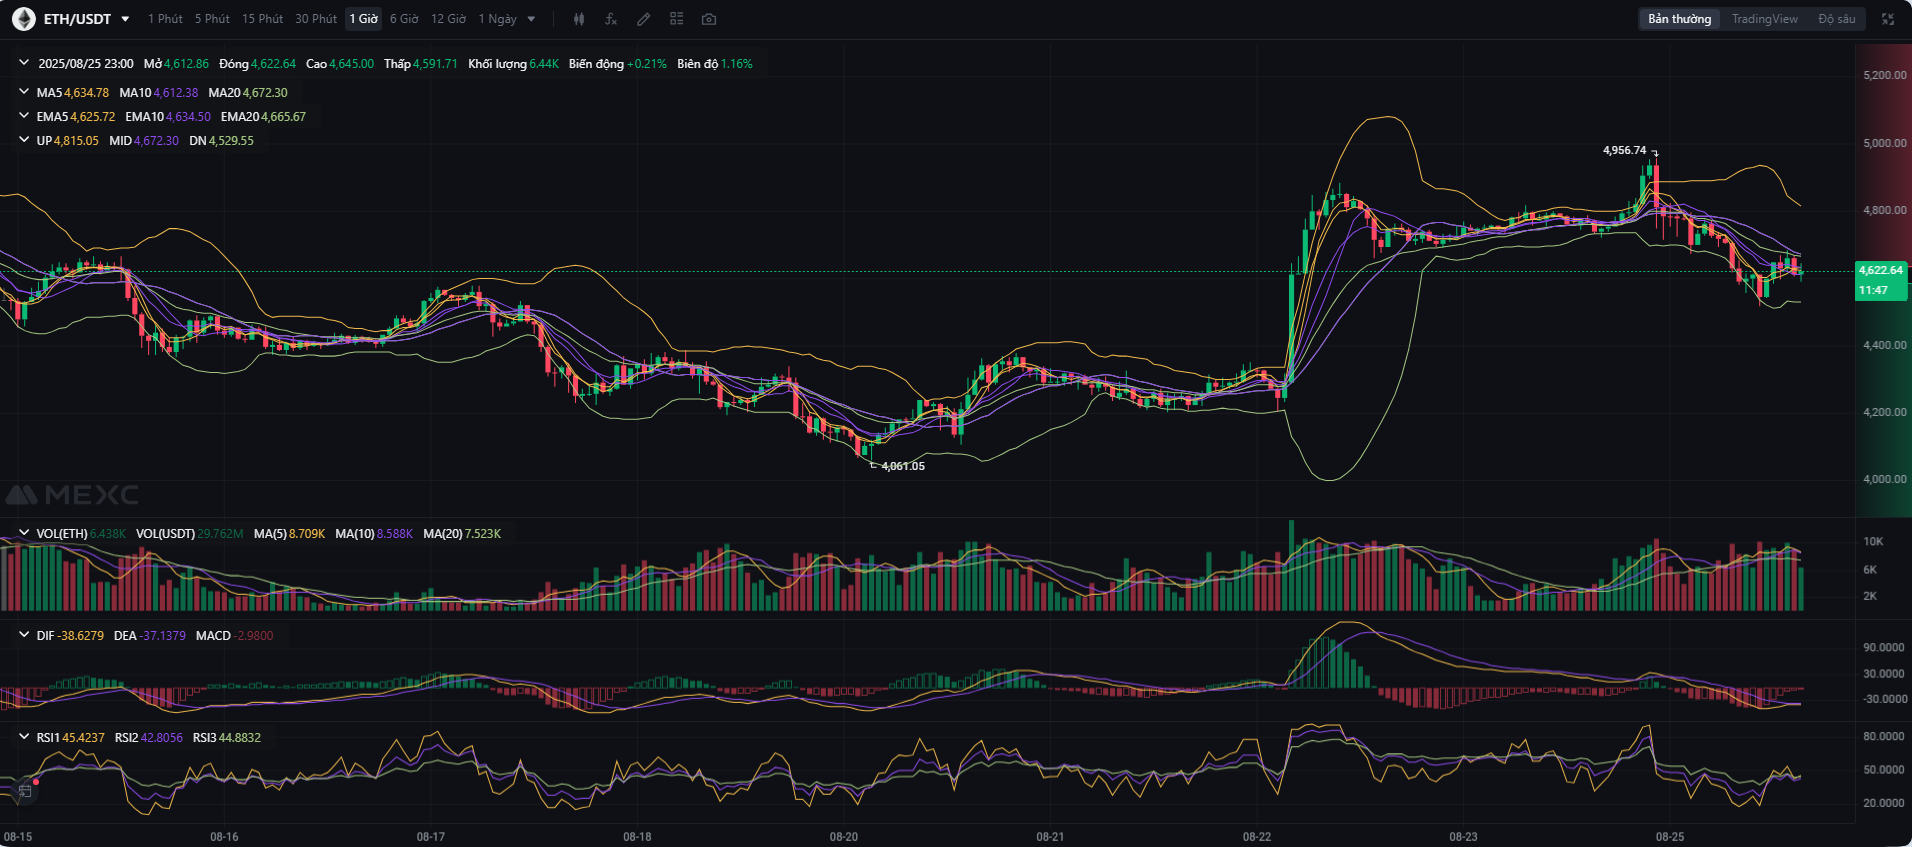The image size is (1912, 847).
Task: Click the 5,200.00 price axis label
Action: pos(1885,75)
